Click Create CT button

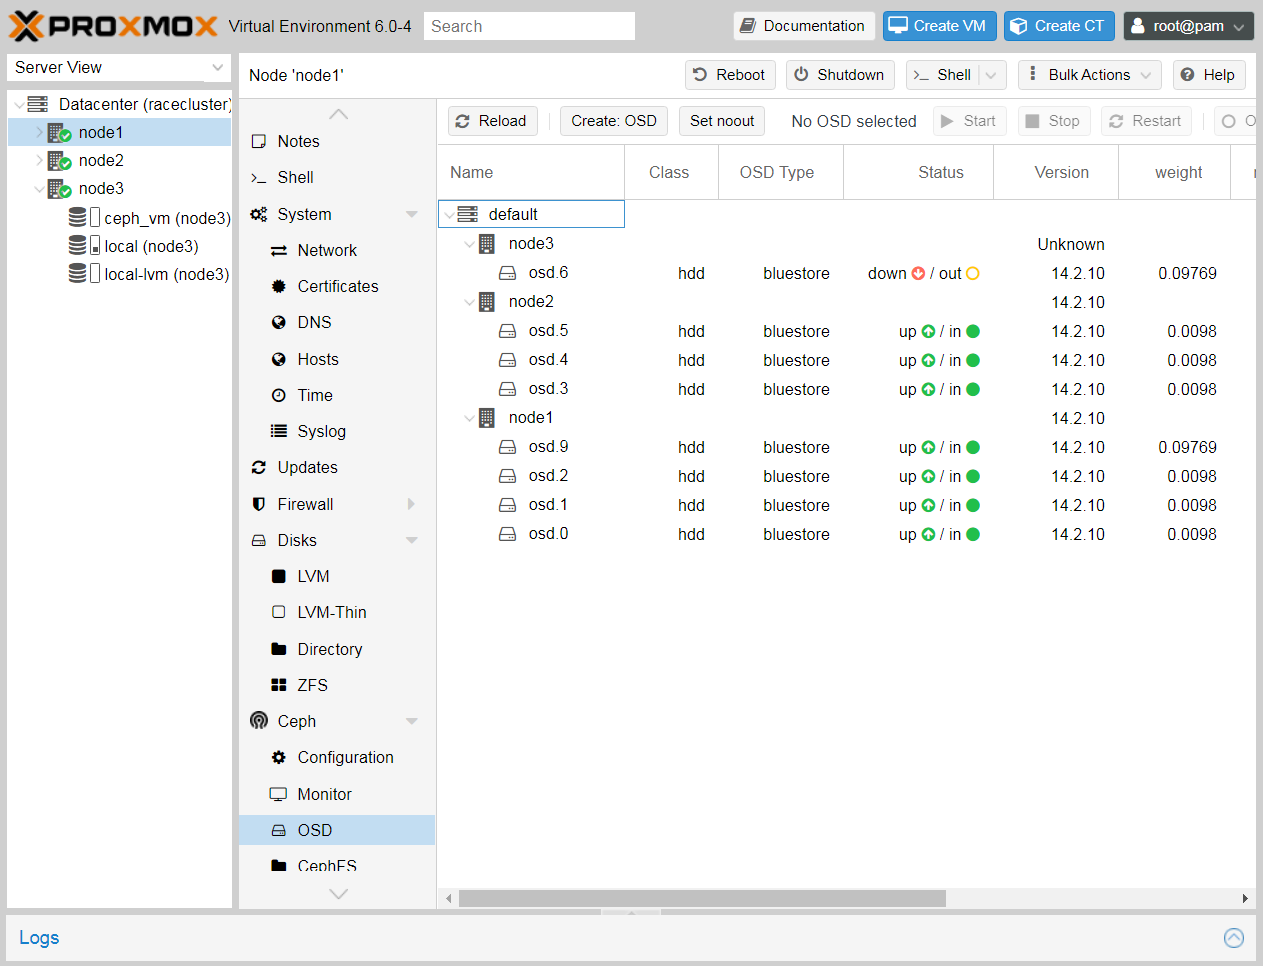(1059, 26)
